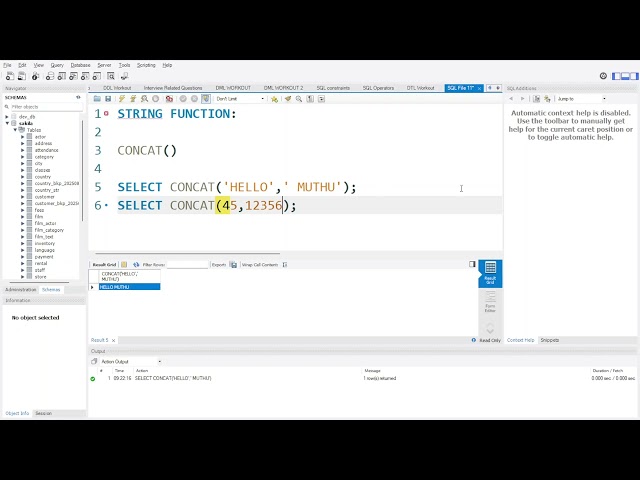Click the Filter objects search field

tap(46, 107)
